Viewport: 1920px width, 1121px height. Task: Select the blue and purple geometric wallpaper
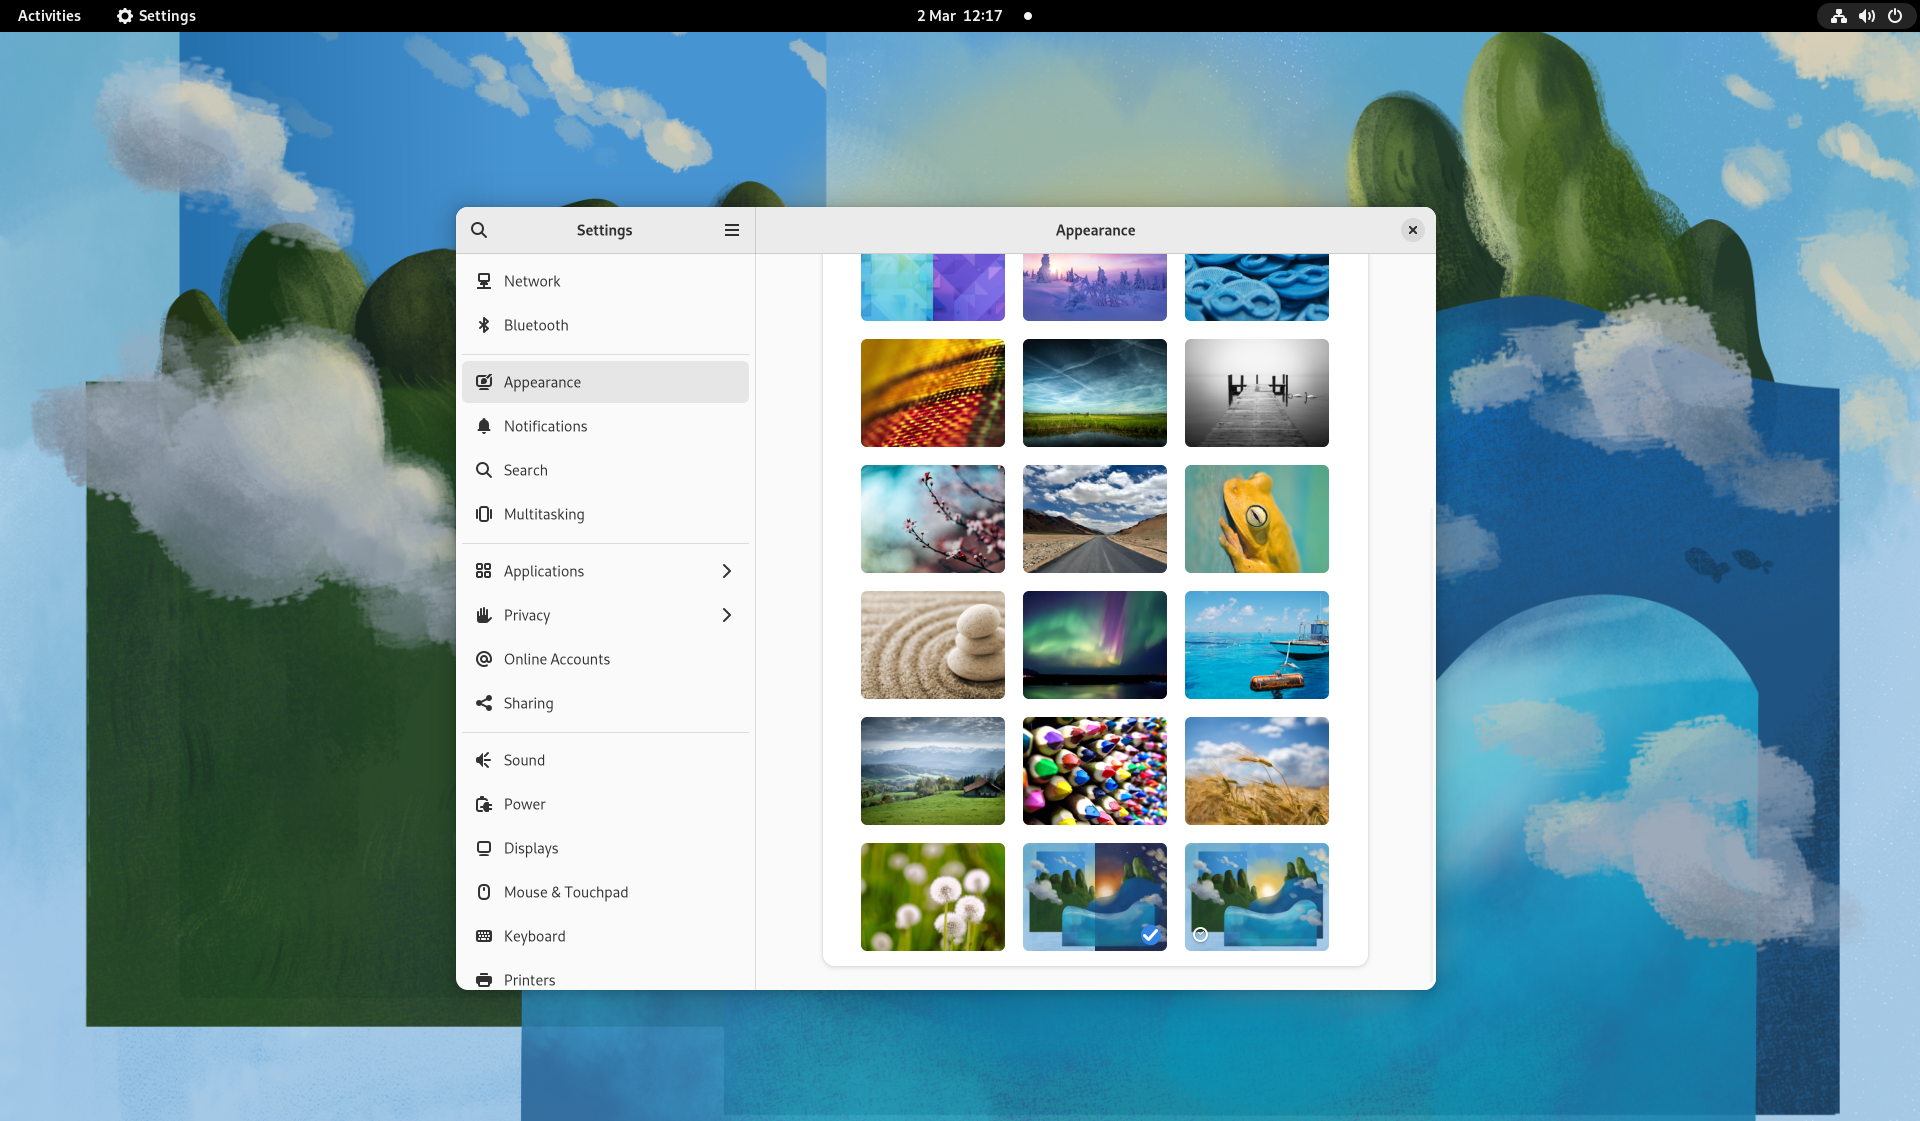tap(933, 287)
